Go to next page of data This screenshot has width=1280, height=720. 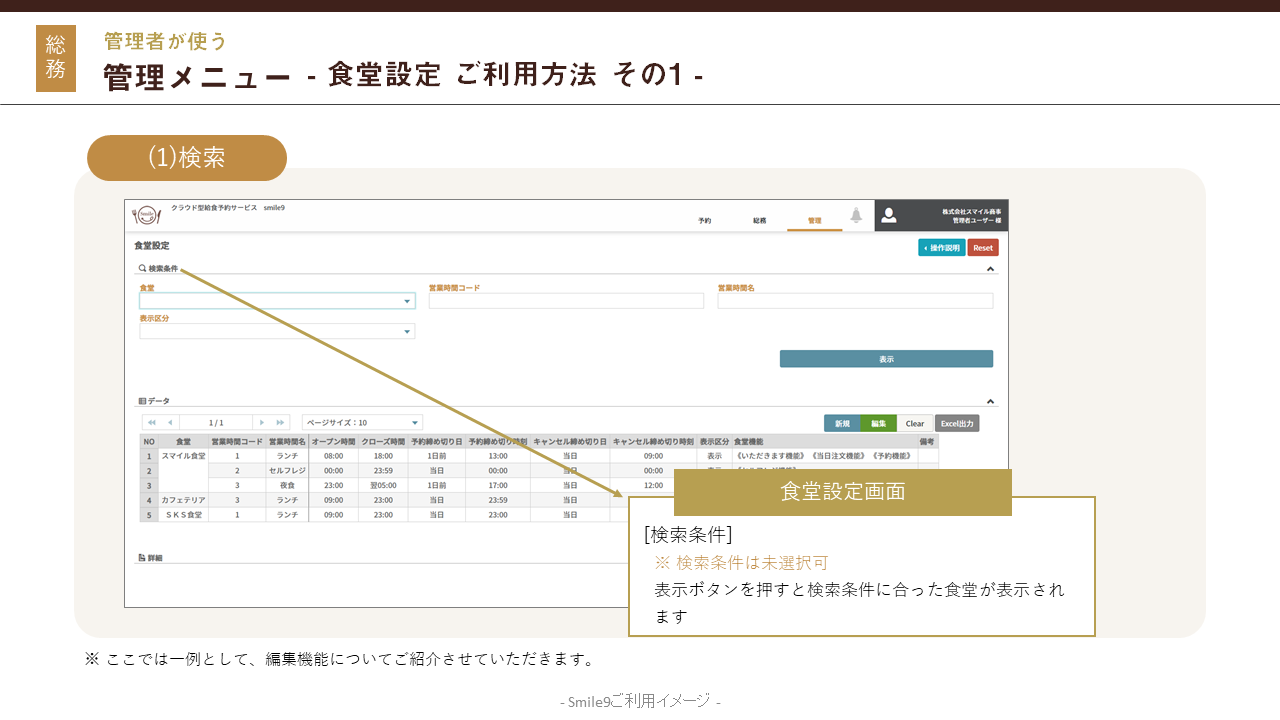coord(262,423)
